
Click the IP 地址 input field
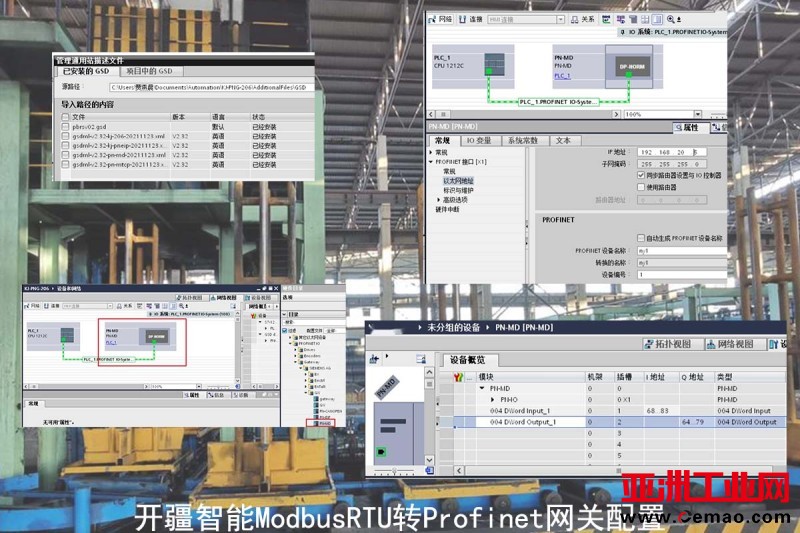point(671,152)
